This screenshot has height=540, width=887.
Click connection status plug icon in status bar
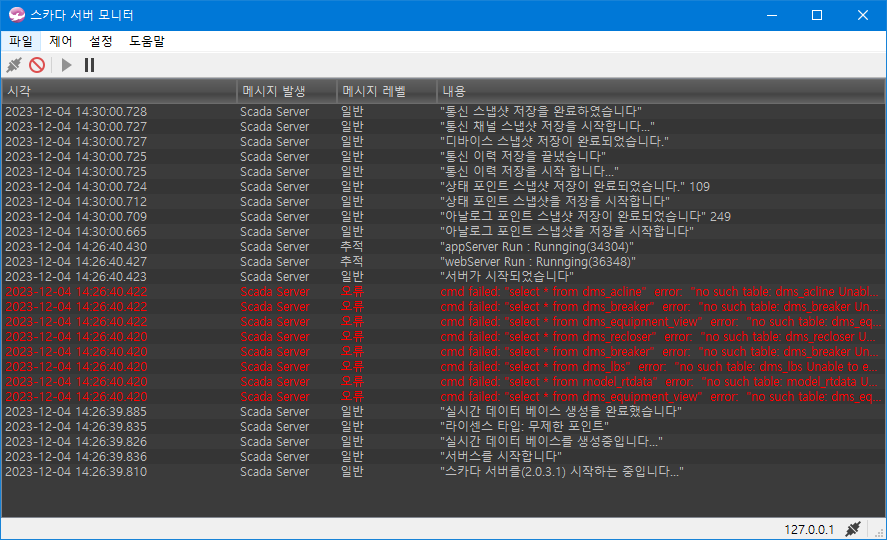[853, 529]
